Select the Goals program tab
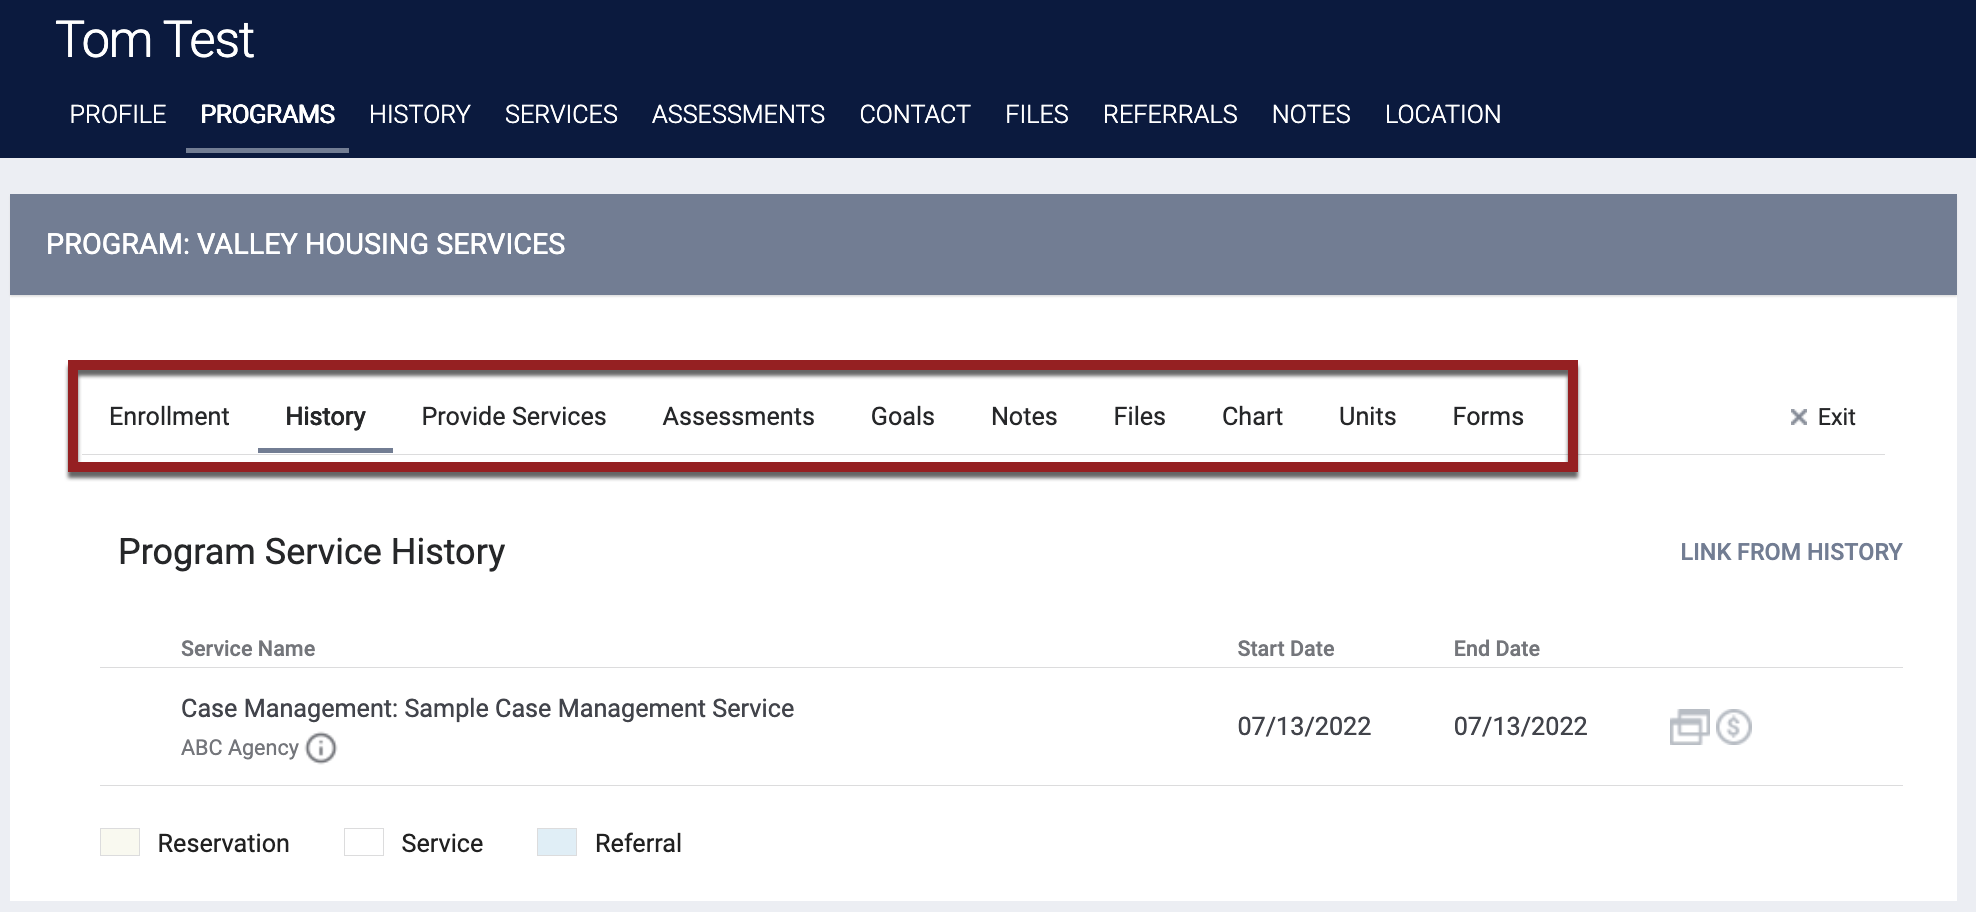Image resolution: width=1976 pixels, height=912 pixels. point(901,416)
